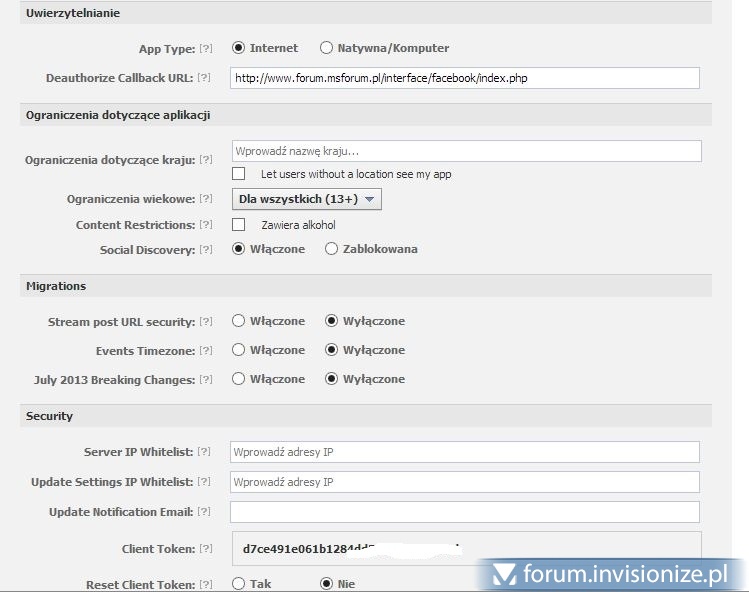Click help [?] beside Deauthorize Callback URL
Image resolution: width=749 pixels, height=592 pixels.
coord(206,78)
